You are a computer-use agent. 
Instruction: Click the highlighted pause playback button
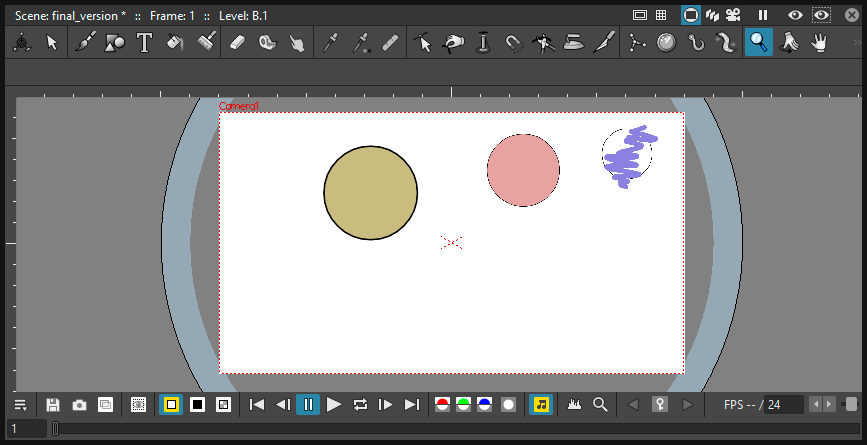click(x=308, y=405)
